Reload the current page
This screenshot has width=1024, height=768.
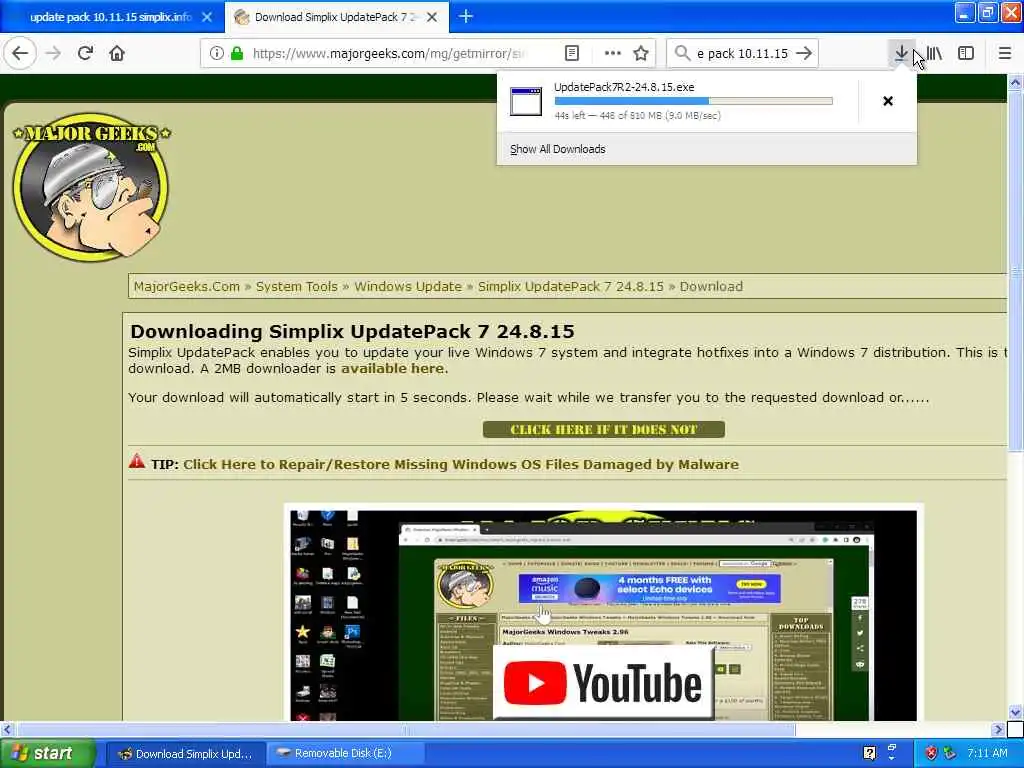(x=85, y=53)
